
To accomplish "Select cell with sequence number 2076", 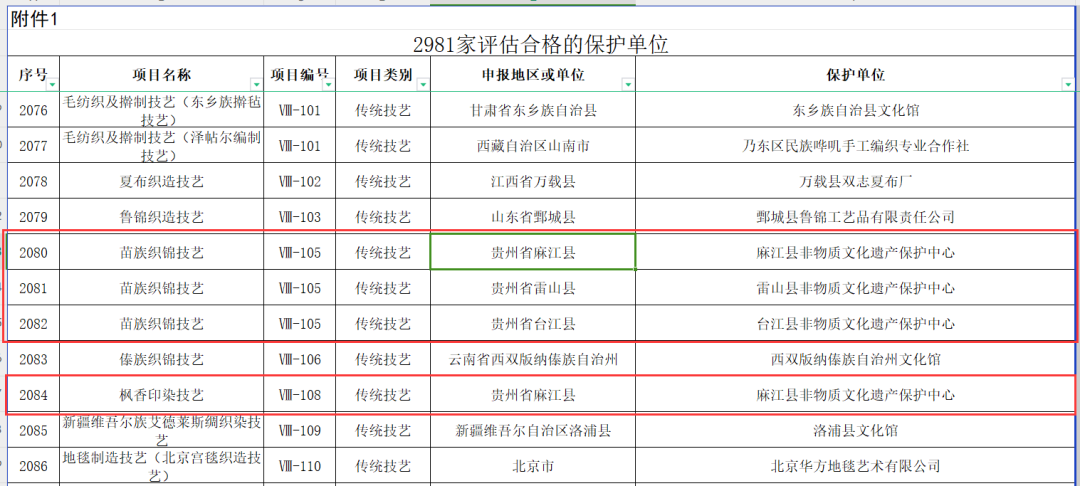I will [x=34, y=110].
